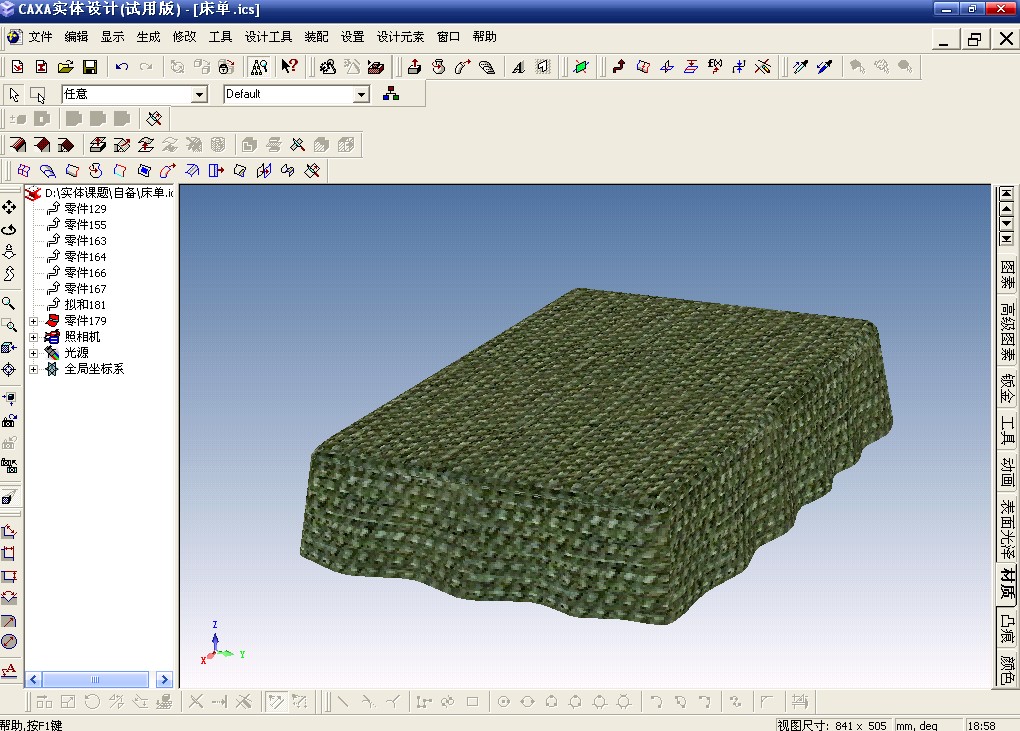Select the pan camera tool in left toolbar
This screenshot has width=1020, height=731.
(x=9, y=207)
